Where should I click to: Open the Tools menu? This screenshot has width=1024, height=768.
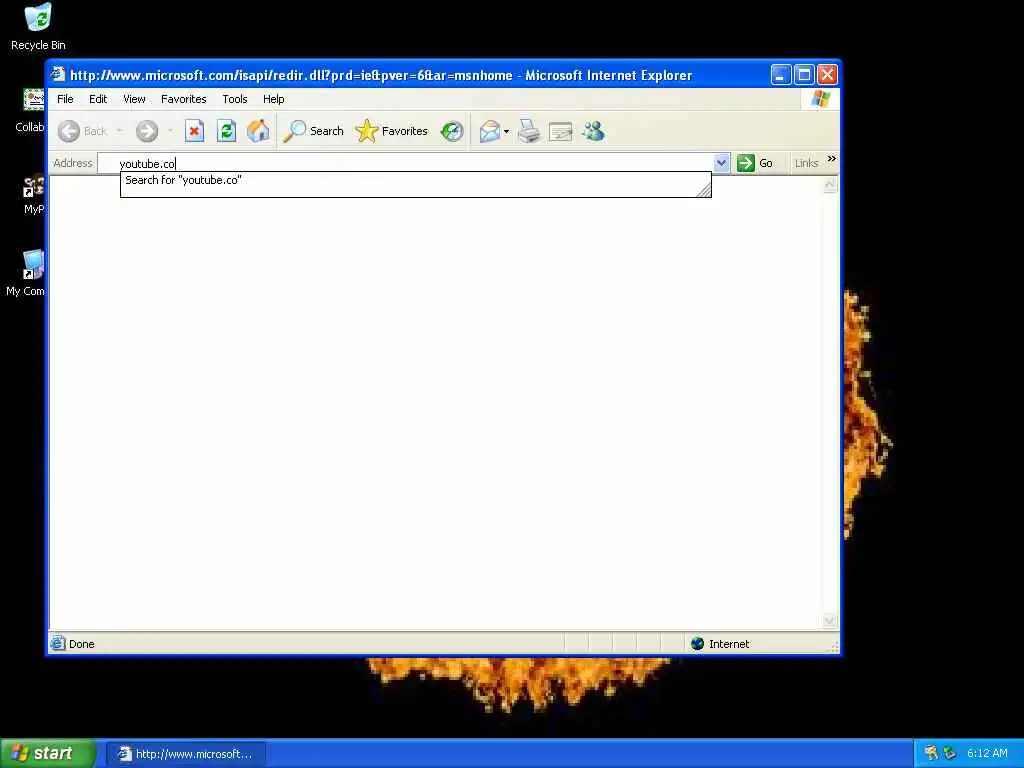[234, 99]
